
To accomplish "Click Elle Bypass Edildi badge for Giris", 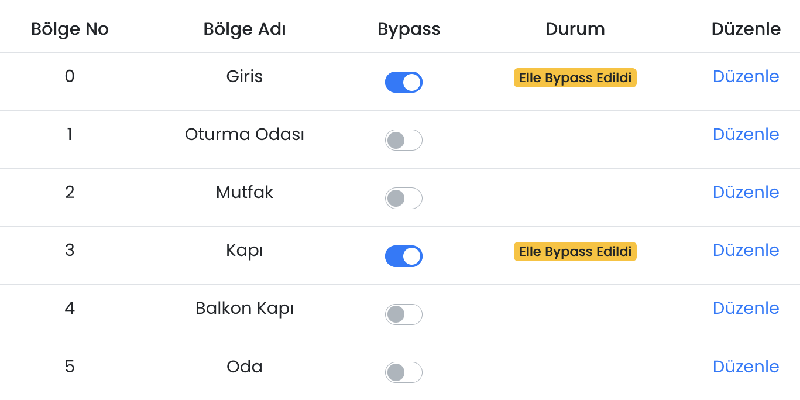I will click(x=575, y=77).
